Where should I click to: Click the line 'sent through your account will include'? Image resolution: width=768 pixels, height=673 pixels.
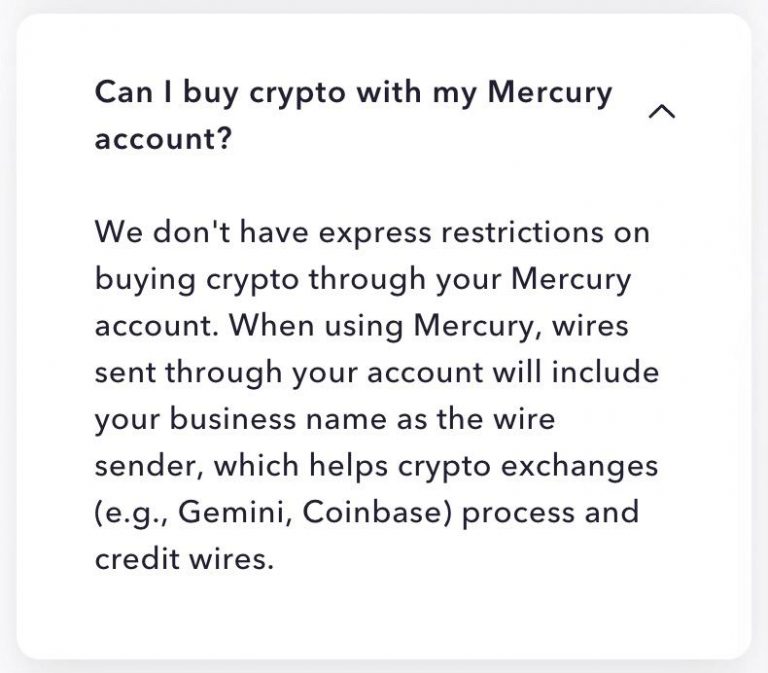(377, 372)
